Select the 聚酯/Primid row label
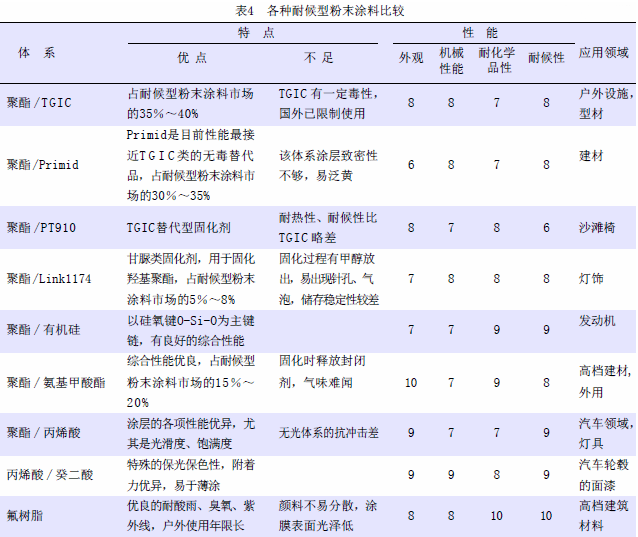 coord(43,164)
